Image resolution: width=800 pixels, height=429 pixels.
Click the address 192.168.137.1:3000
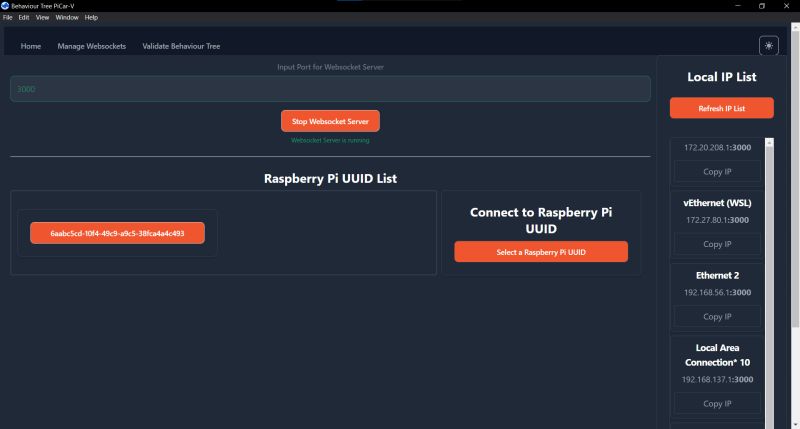pyautogui.click(x=717, y=379)
